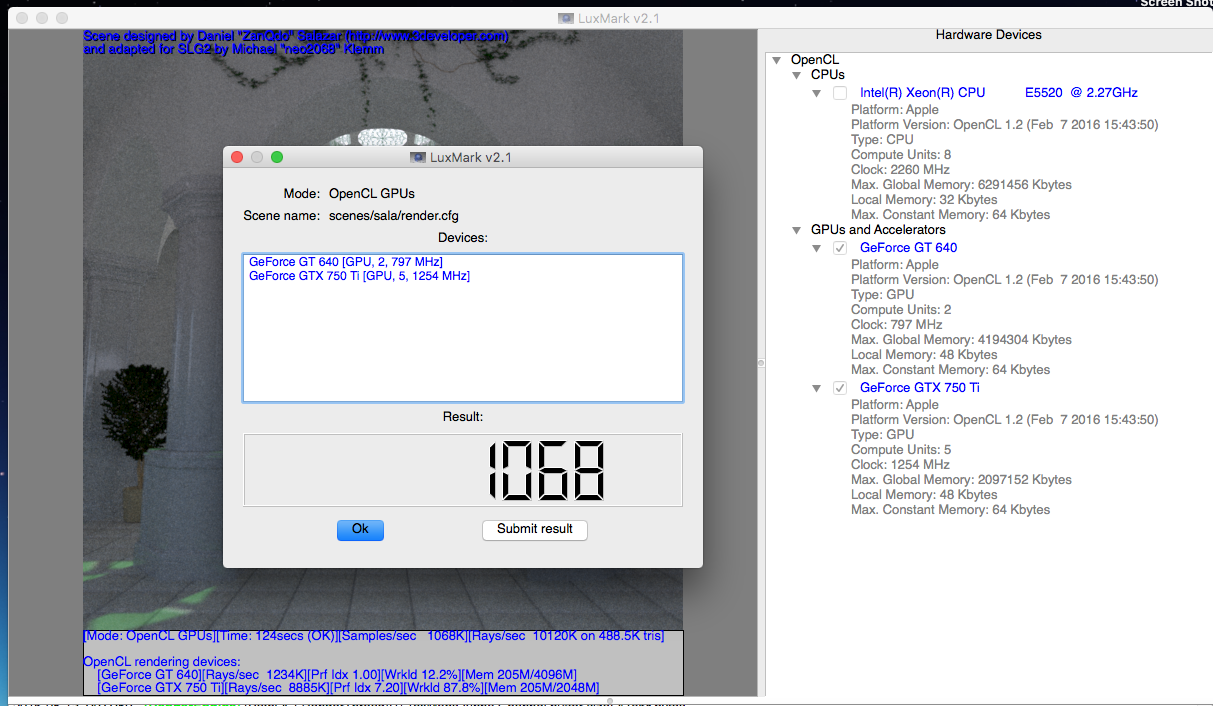The height and width of the screenshot is (706, 1213).
Task: Click the GeForce GTX 750 Ti rays/sec status row
Action: coord(348,688)
